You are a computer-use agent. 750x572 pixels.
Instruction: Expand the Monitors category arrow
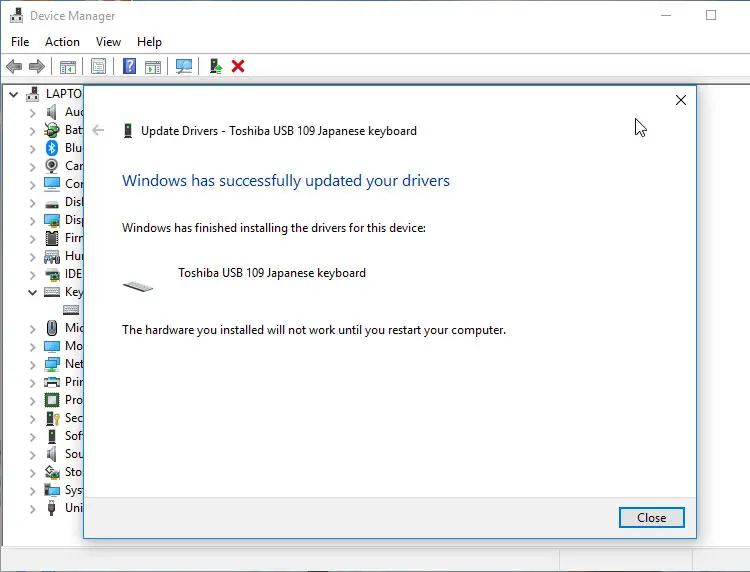[x=33, y=347]
